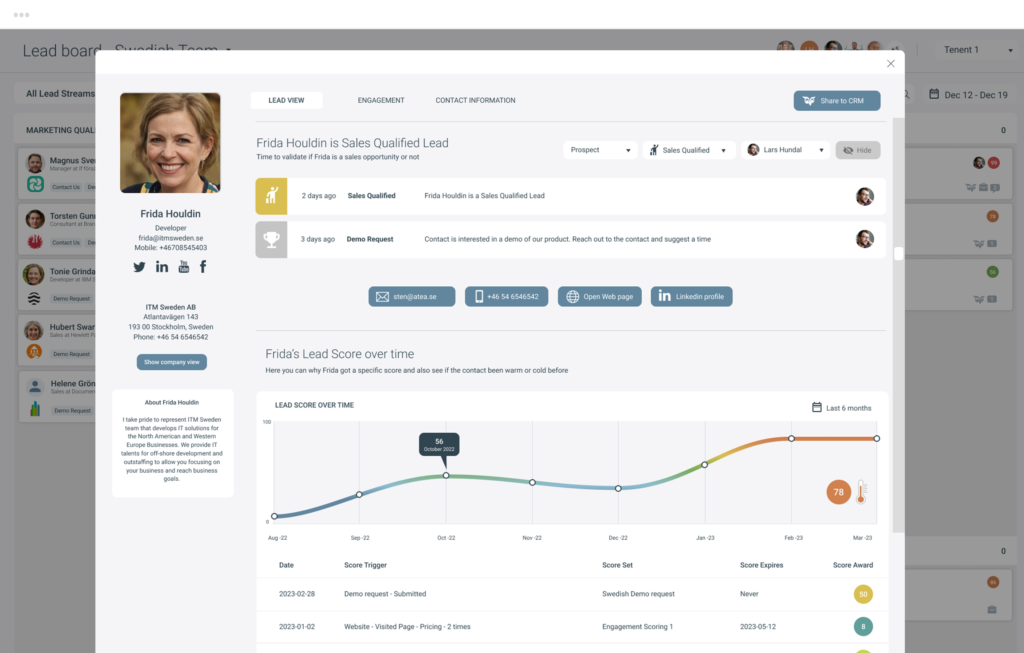Open Frida's LinkedIn social icon
Image resolution: width=1024 pixels, height=653 pixels.
pyautogui.click(x=162, y=267)
